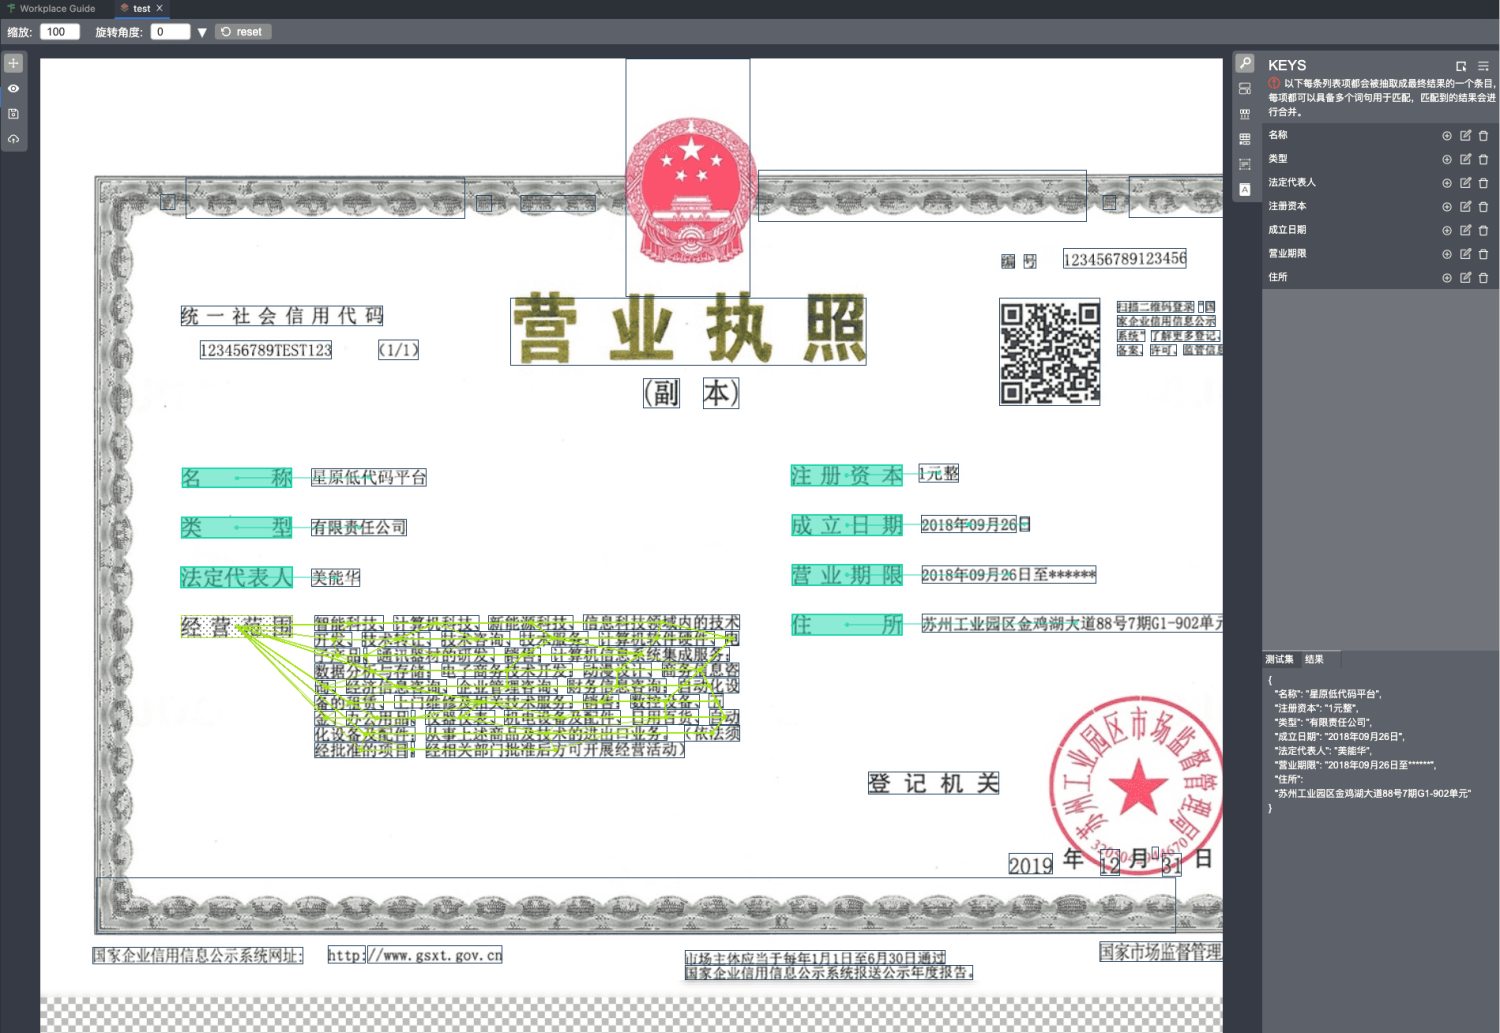
Task: Click the save floppy disk icon
Action: point(13,114)
